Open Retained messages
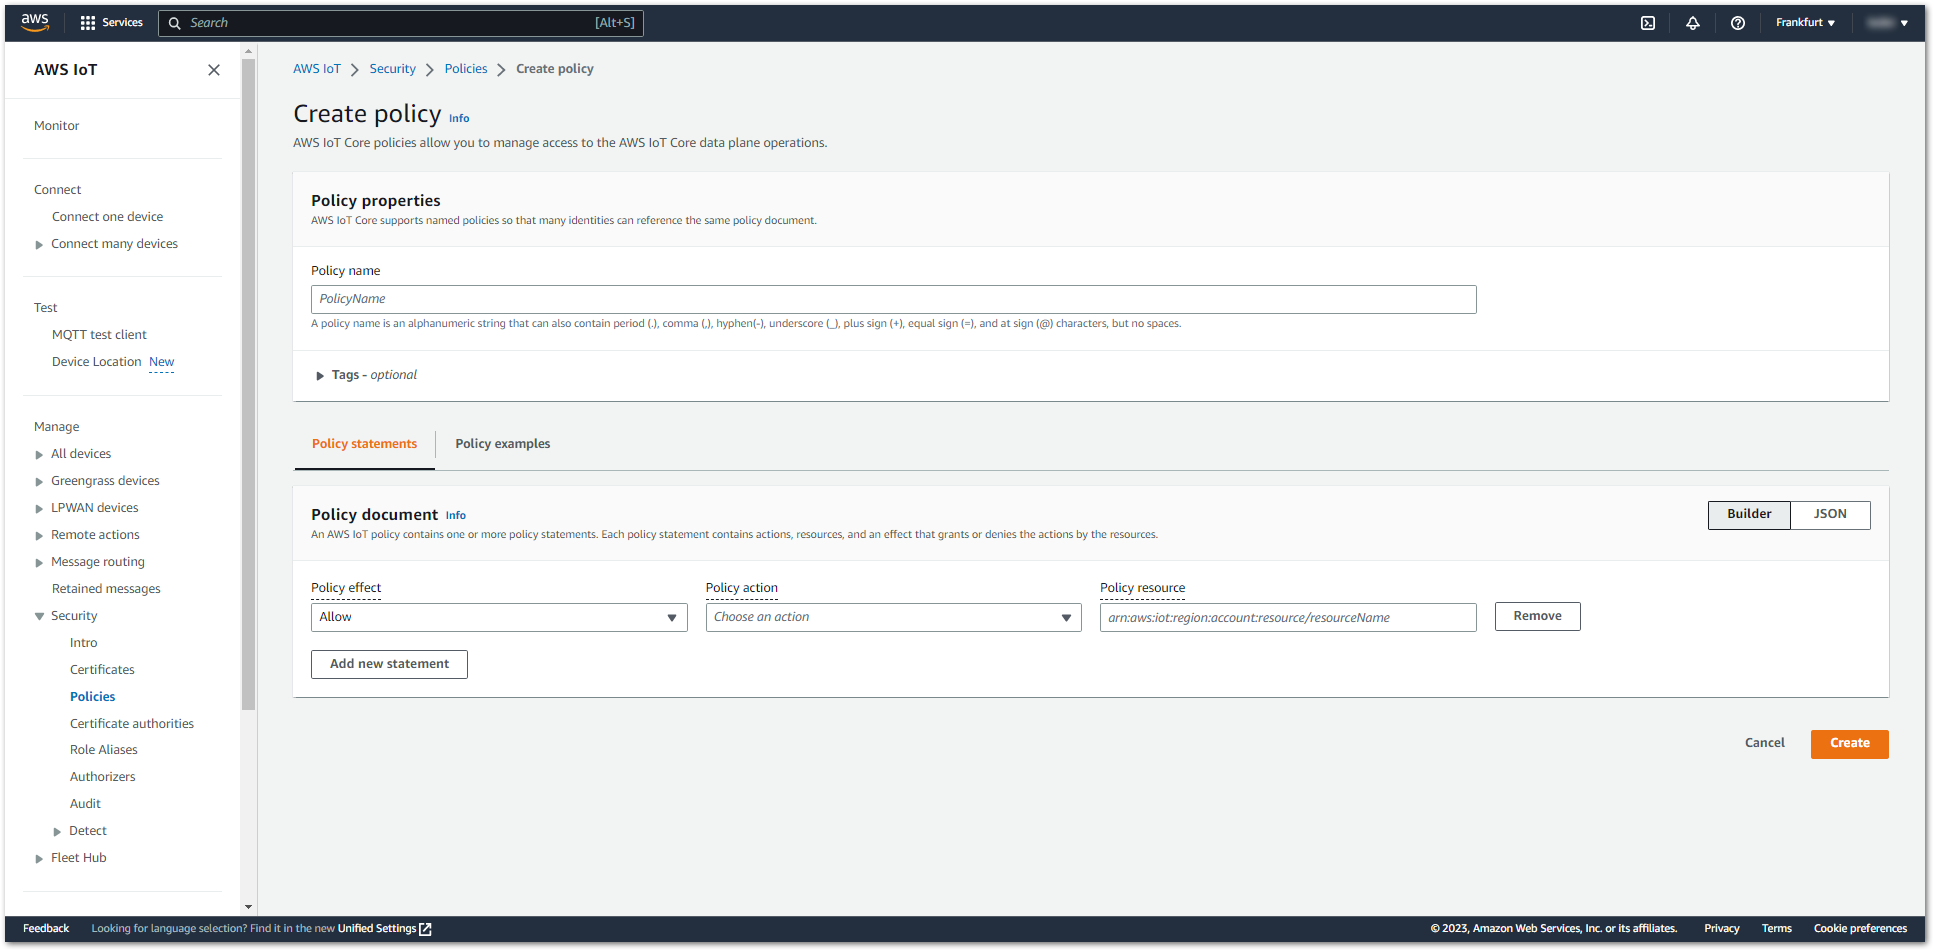 106,589
